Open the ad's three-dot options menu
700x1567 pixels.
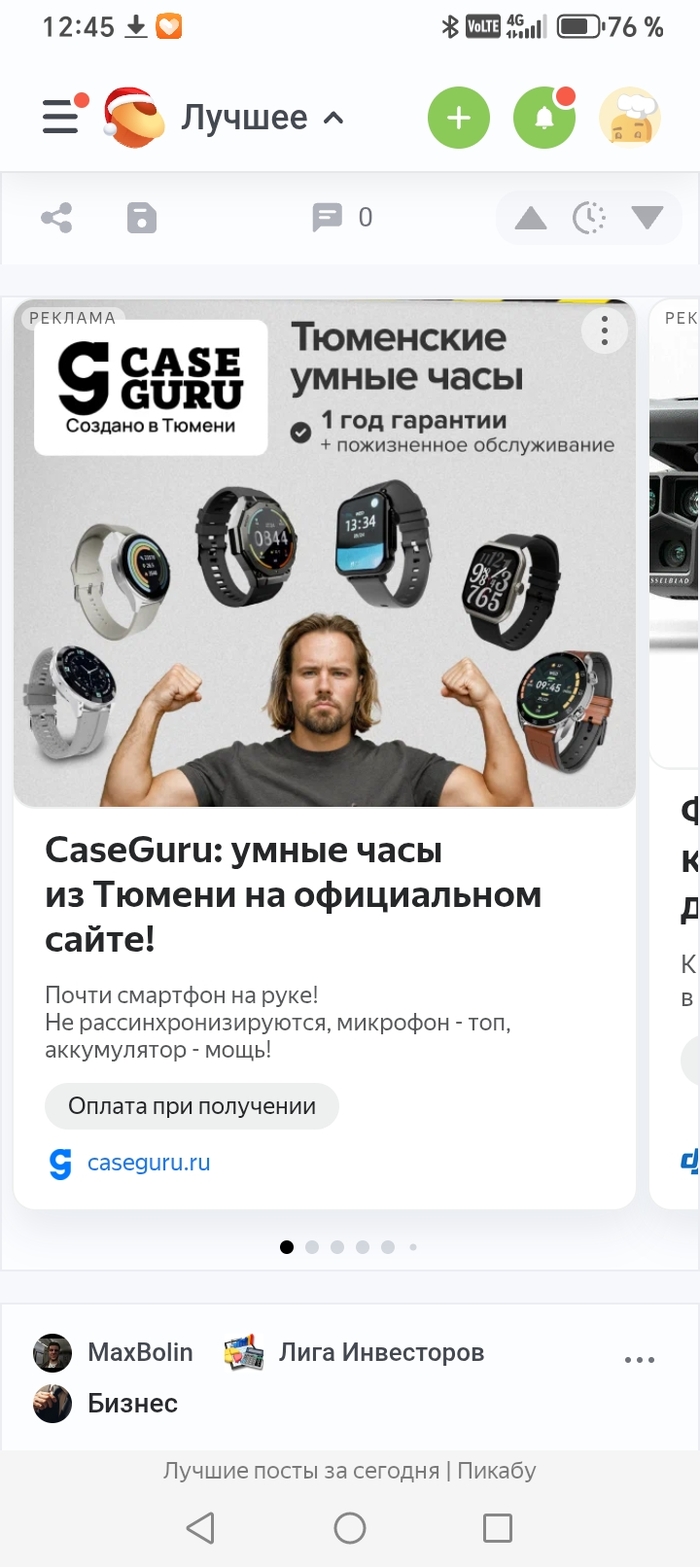pos(604,329)
